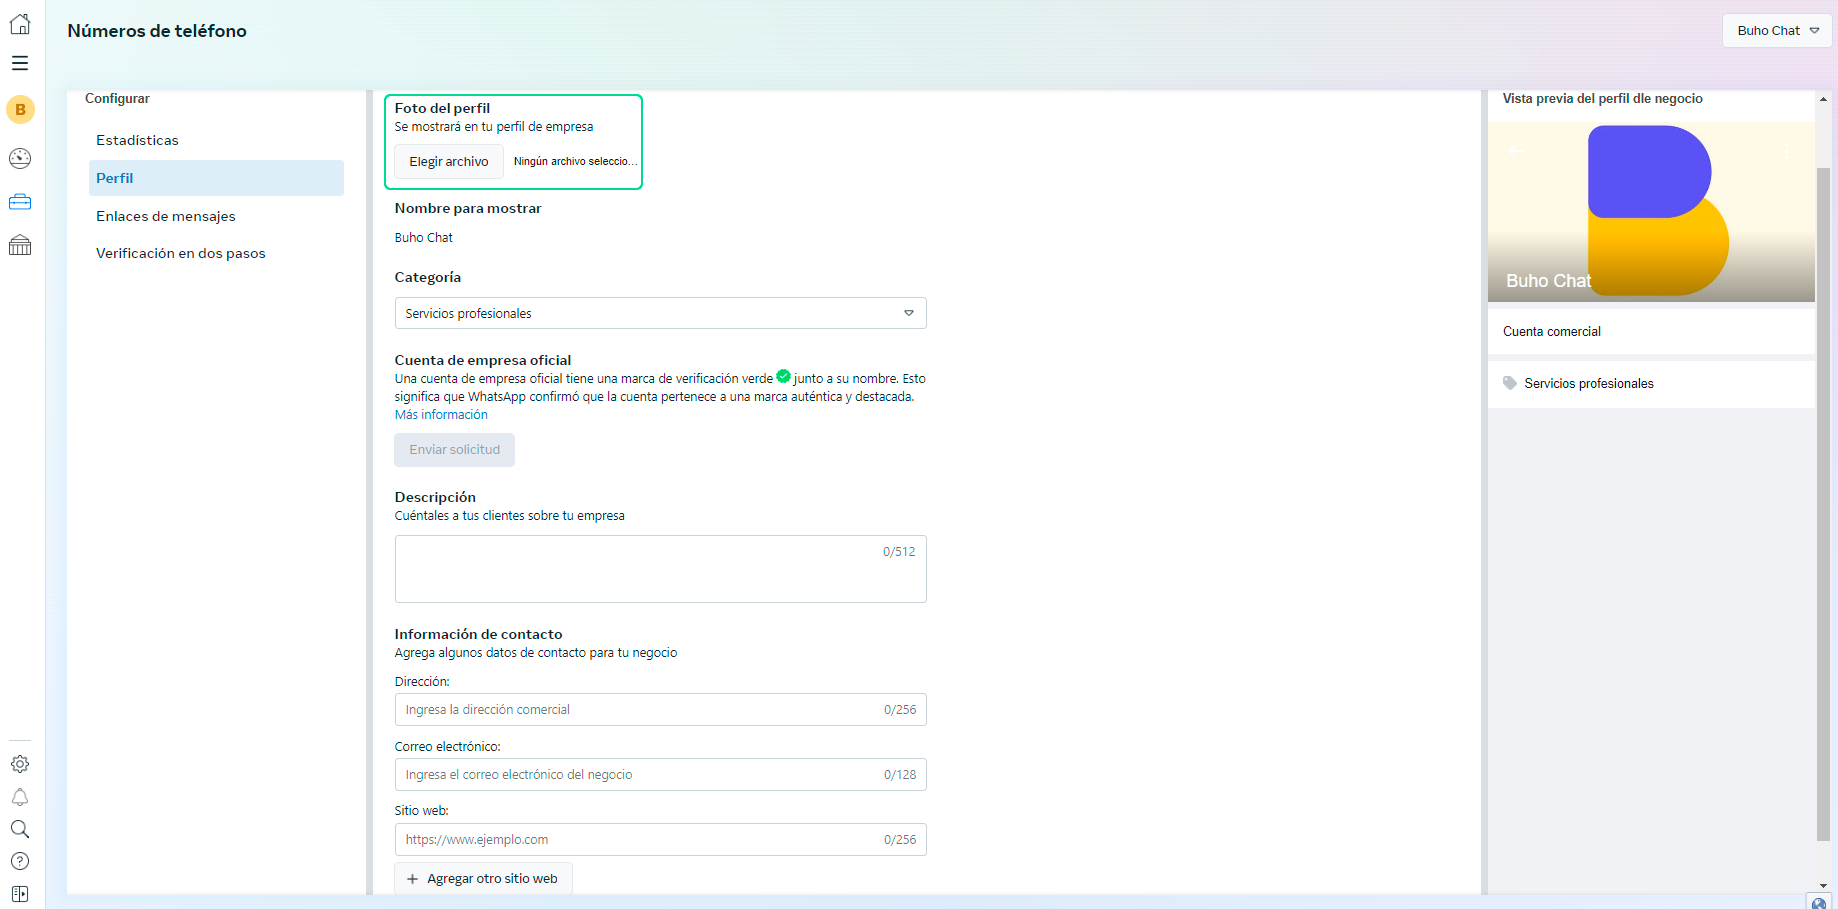Open settings gear icon
The image size is (1838, 909).
click(20, 764)
